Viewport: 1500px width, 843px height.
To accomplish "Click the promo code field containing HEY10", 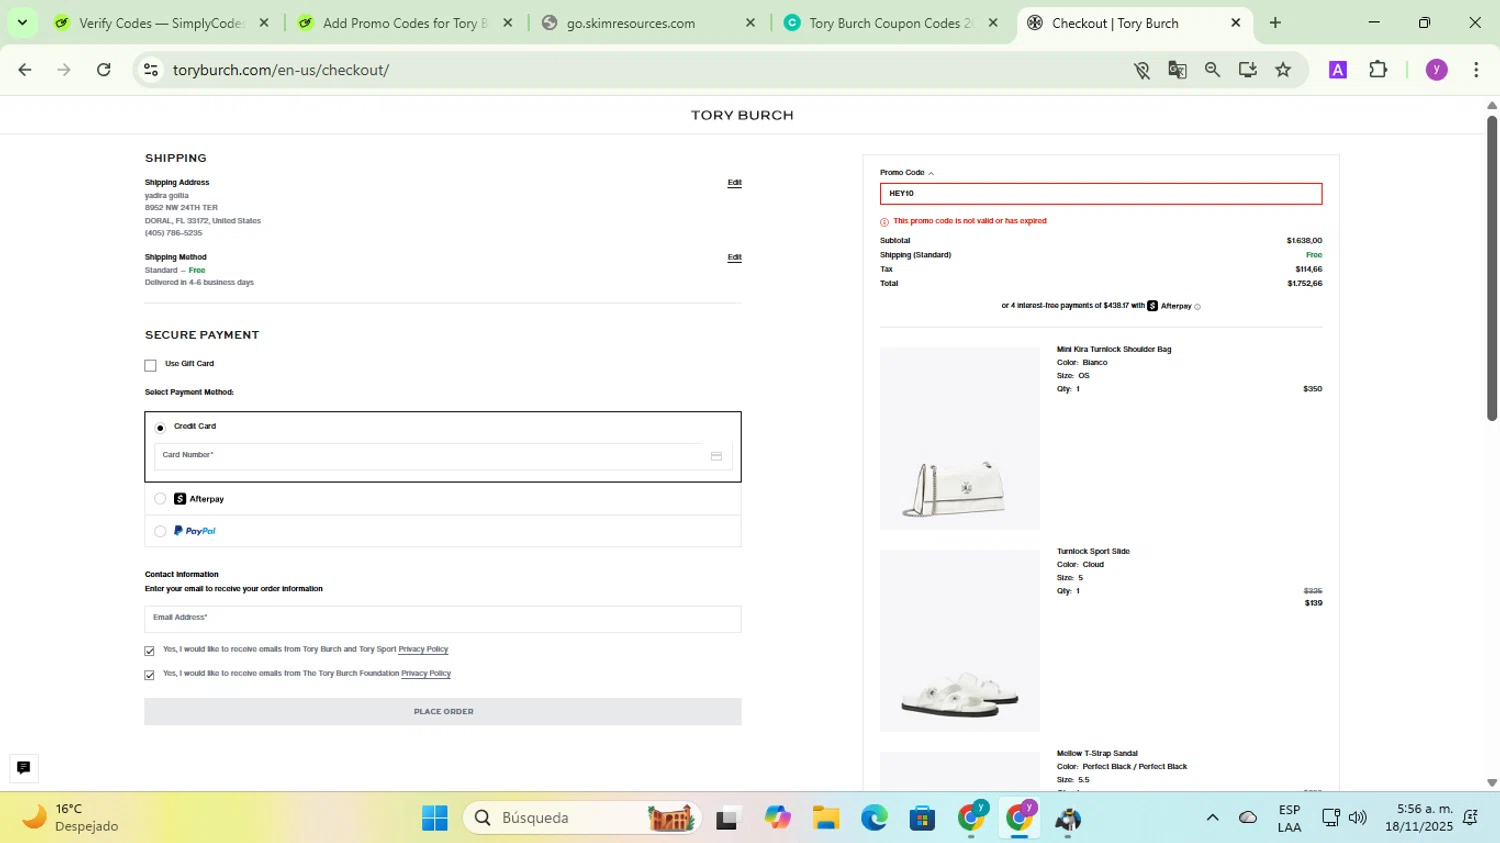I will 1101,193.
